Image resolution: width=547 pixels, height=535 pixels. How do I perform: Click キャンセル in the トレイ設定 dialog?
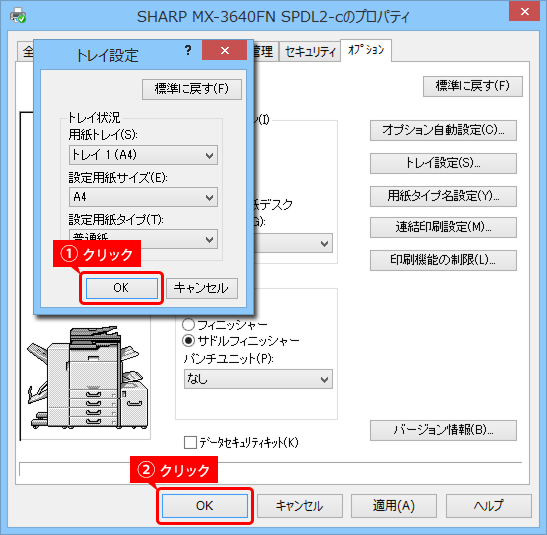click(202, 288)
